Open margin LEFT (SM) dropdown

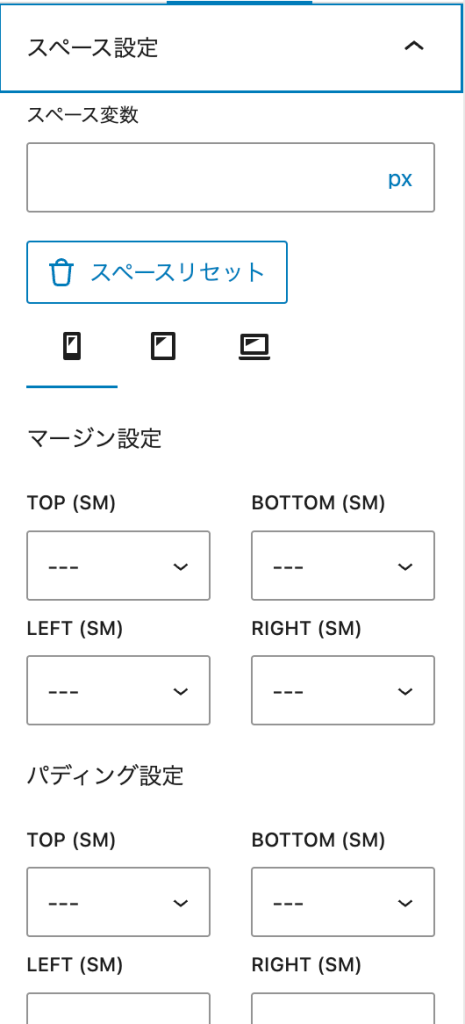click(x=118, y=690)
